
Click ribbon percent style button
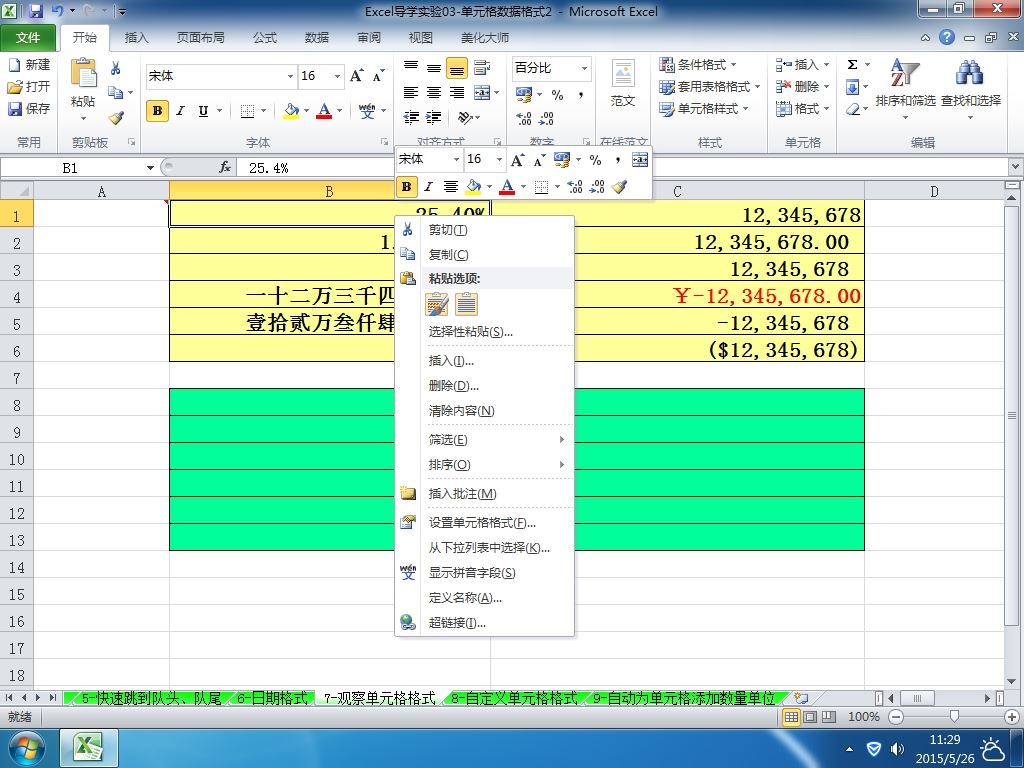(557, 95)
